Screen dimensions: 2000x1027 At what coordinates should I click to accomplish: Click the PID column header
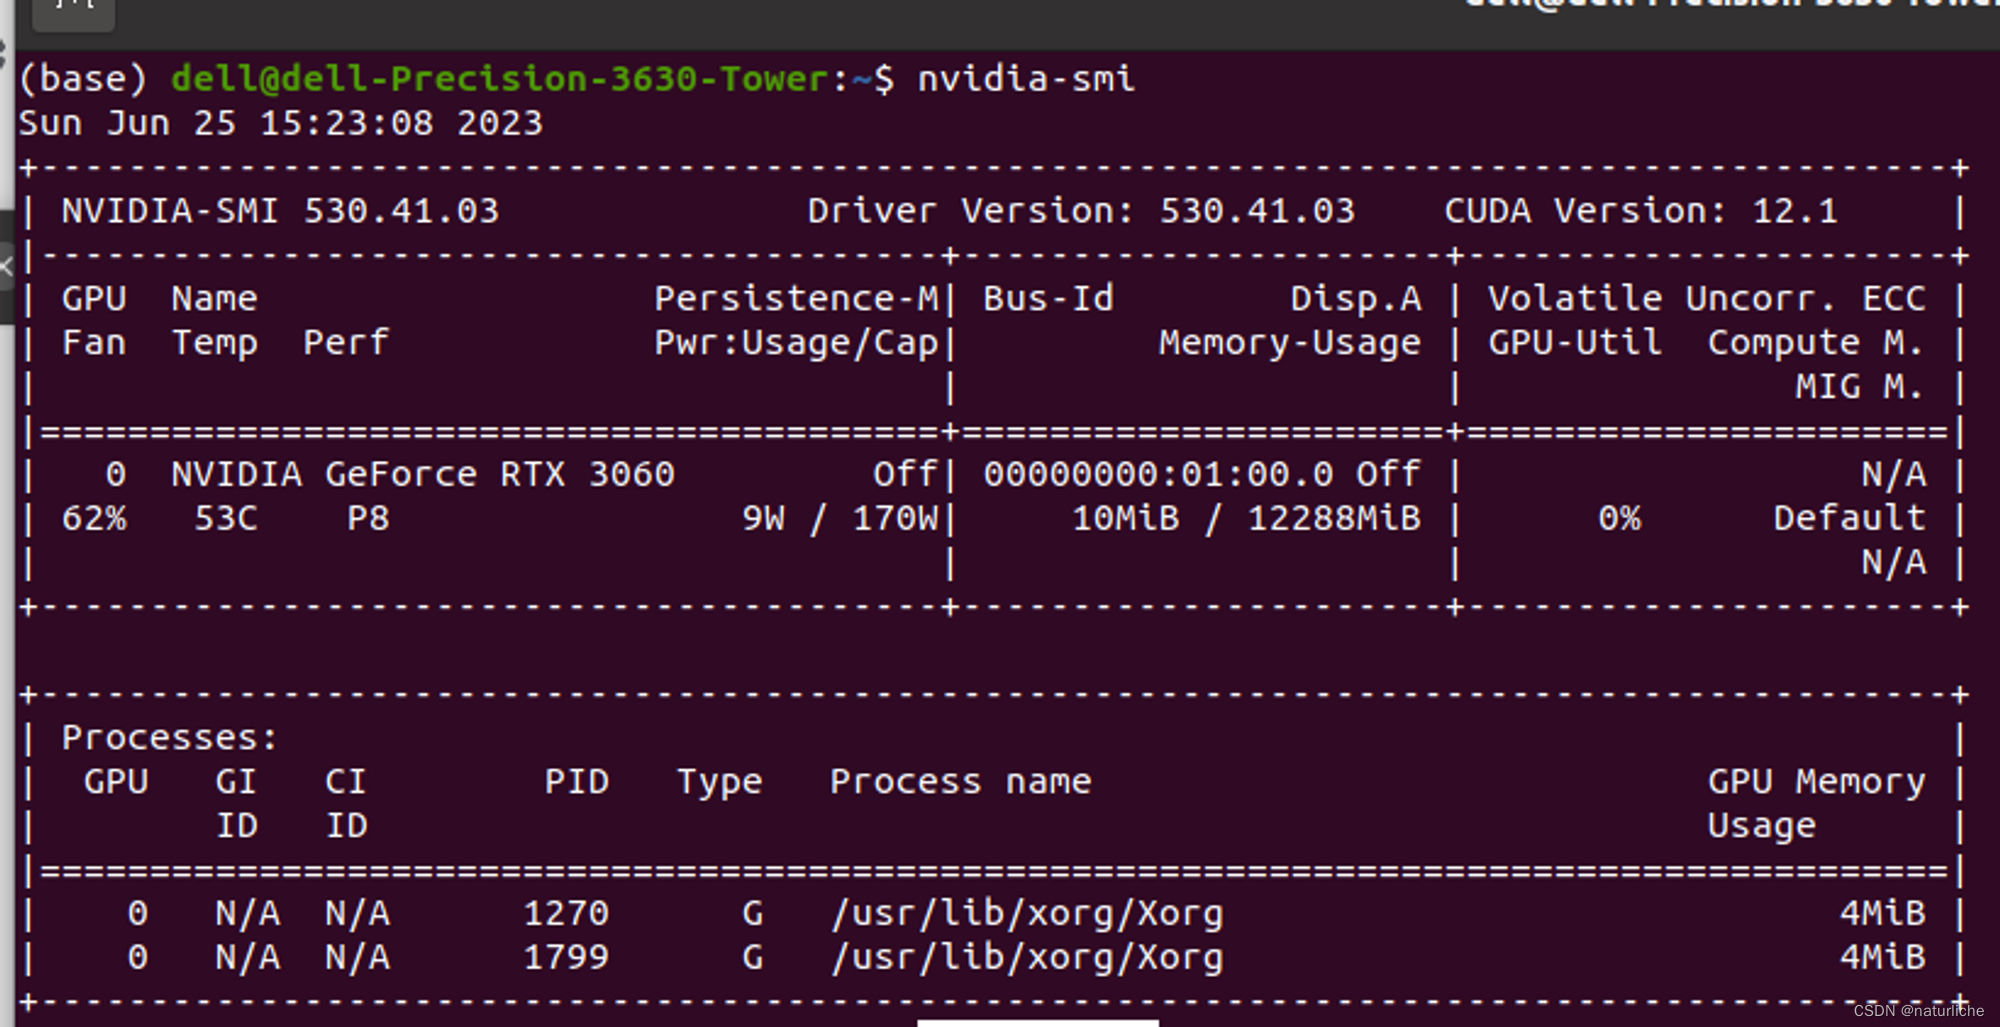pyautogui.click(x=577, y=782)
